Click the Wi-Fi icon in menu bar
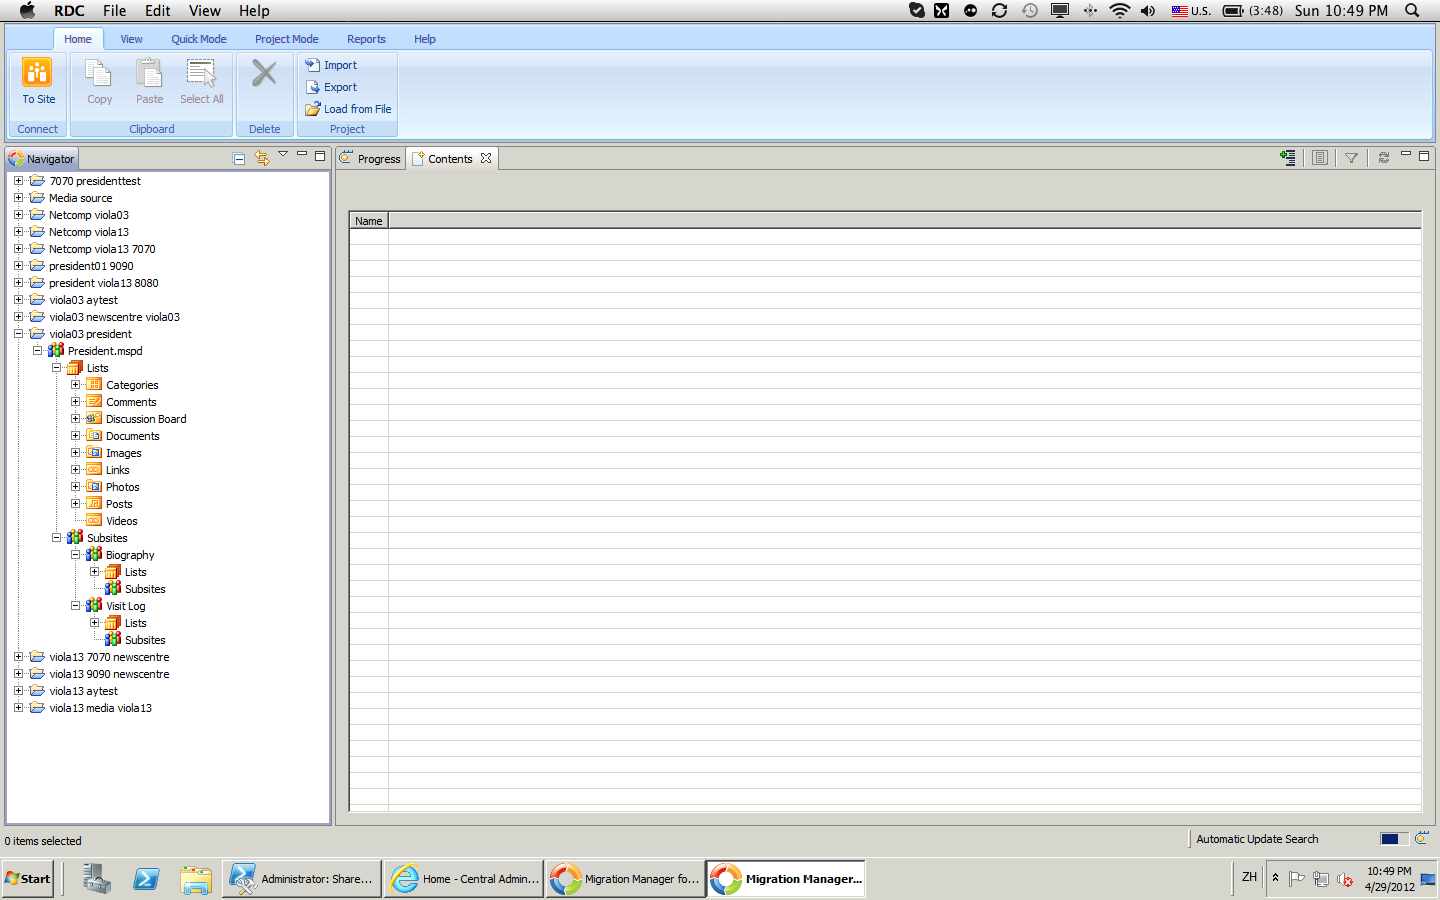This screenshot has height=900, width=1440. [x=1120, y=10]
